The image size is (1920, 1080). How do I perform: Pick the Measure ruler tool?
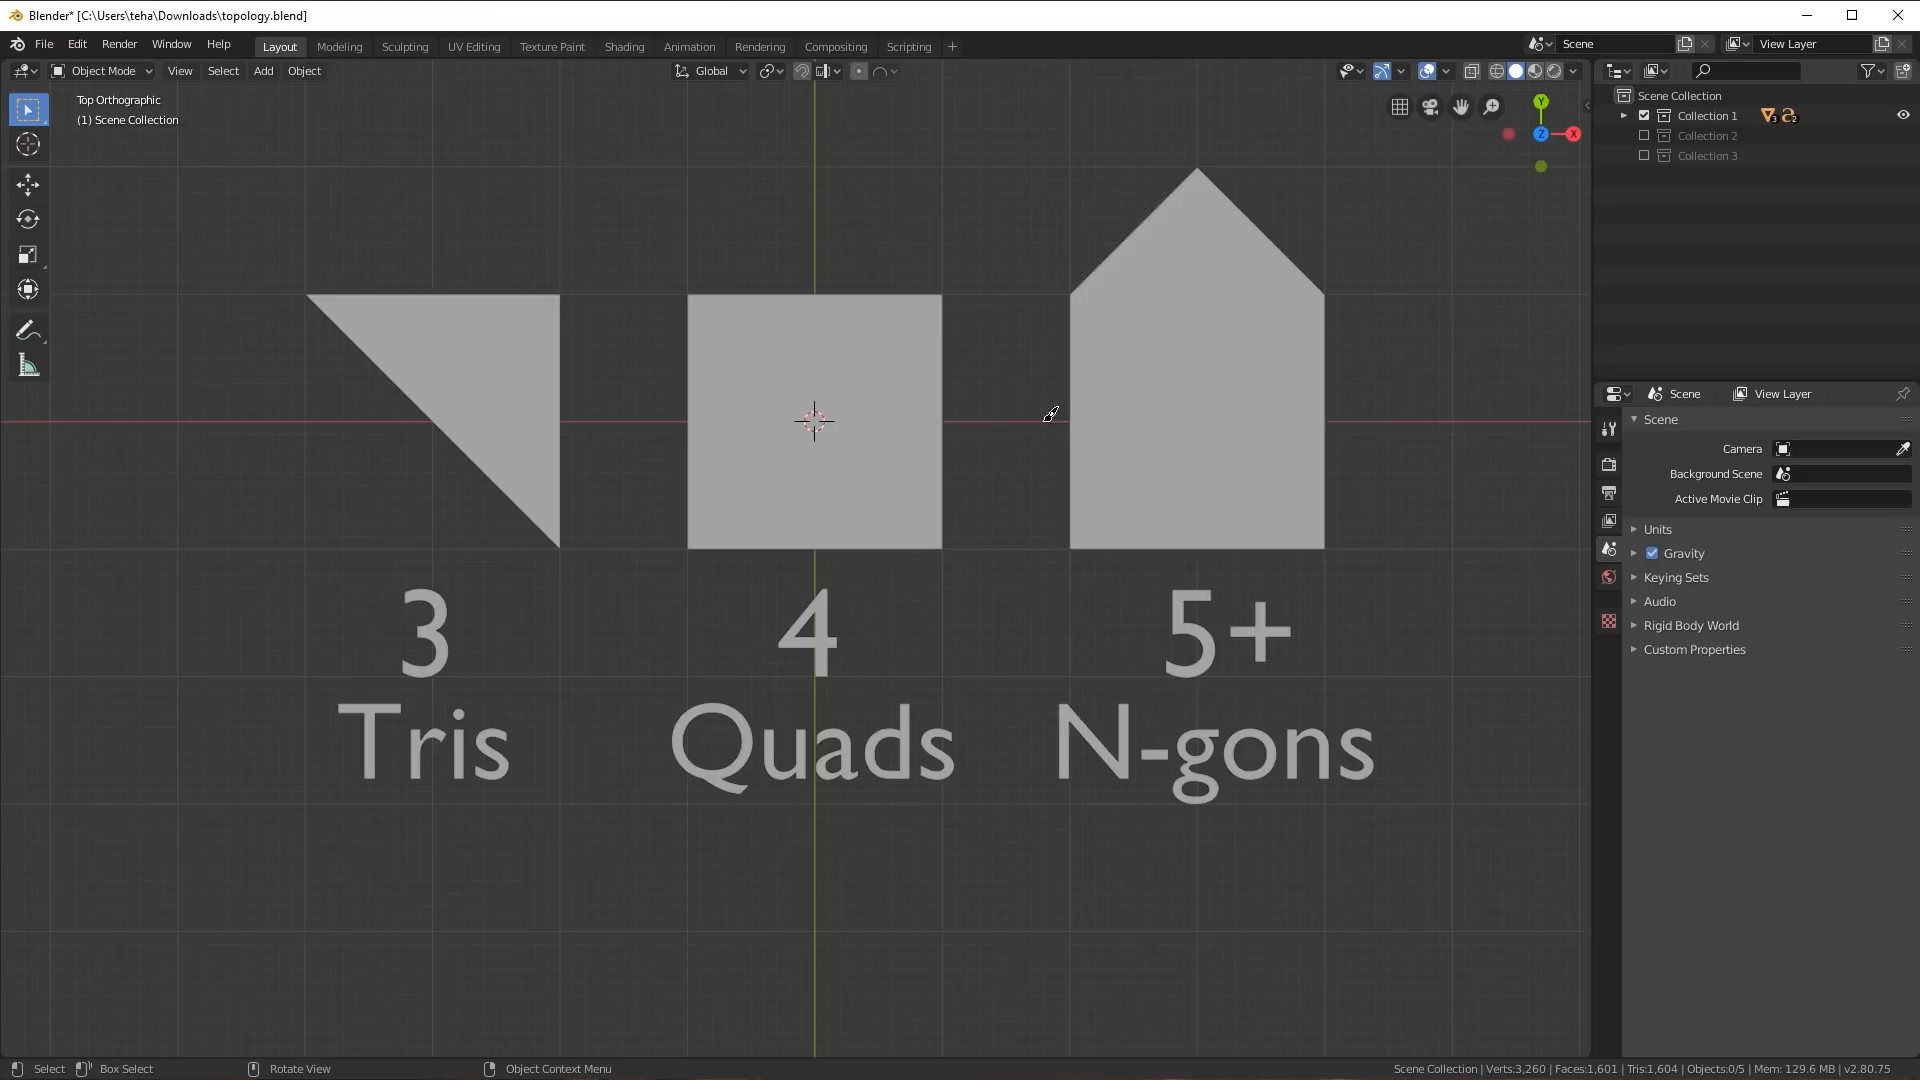(x=28, y=366)
